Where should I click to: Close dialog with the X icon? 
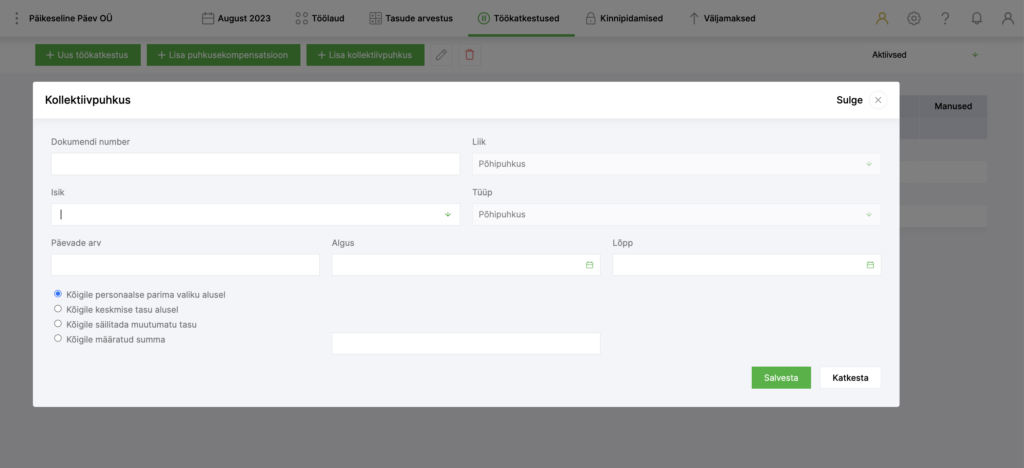point(878,100)
